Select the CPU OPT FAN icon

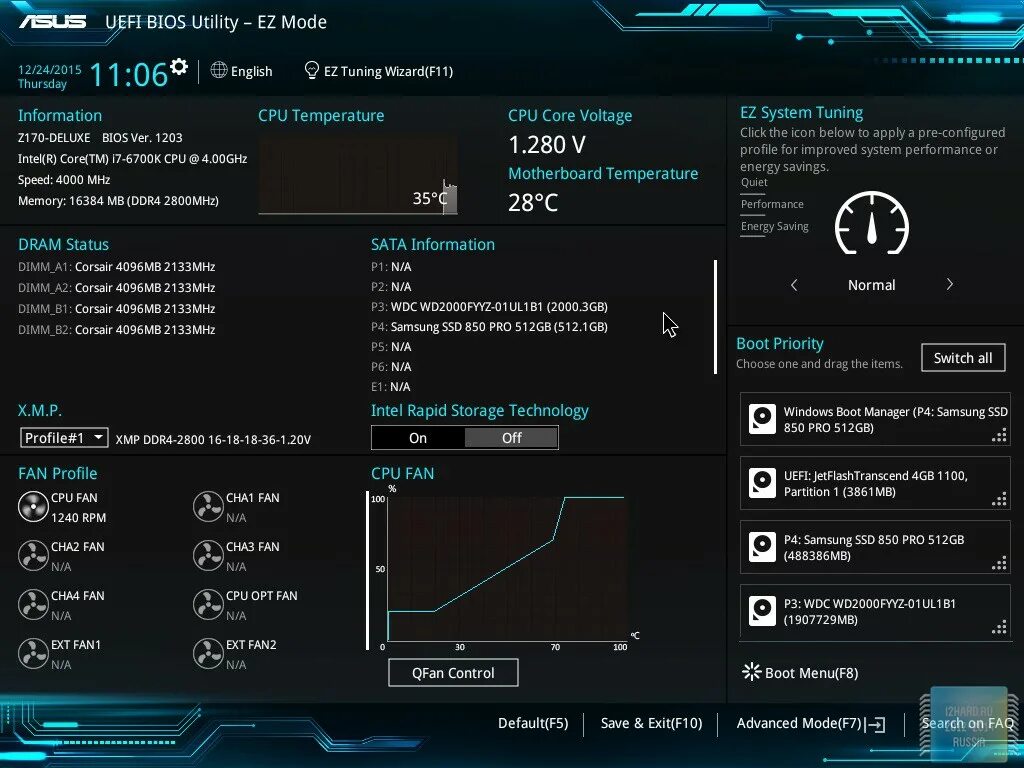tap(208, 604)
